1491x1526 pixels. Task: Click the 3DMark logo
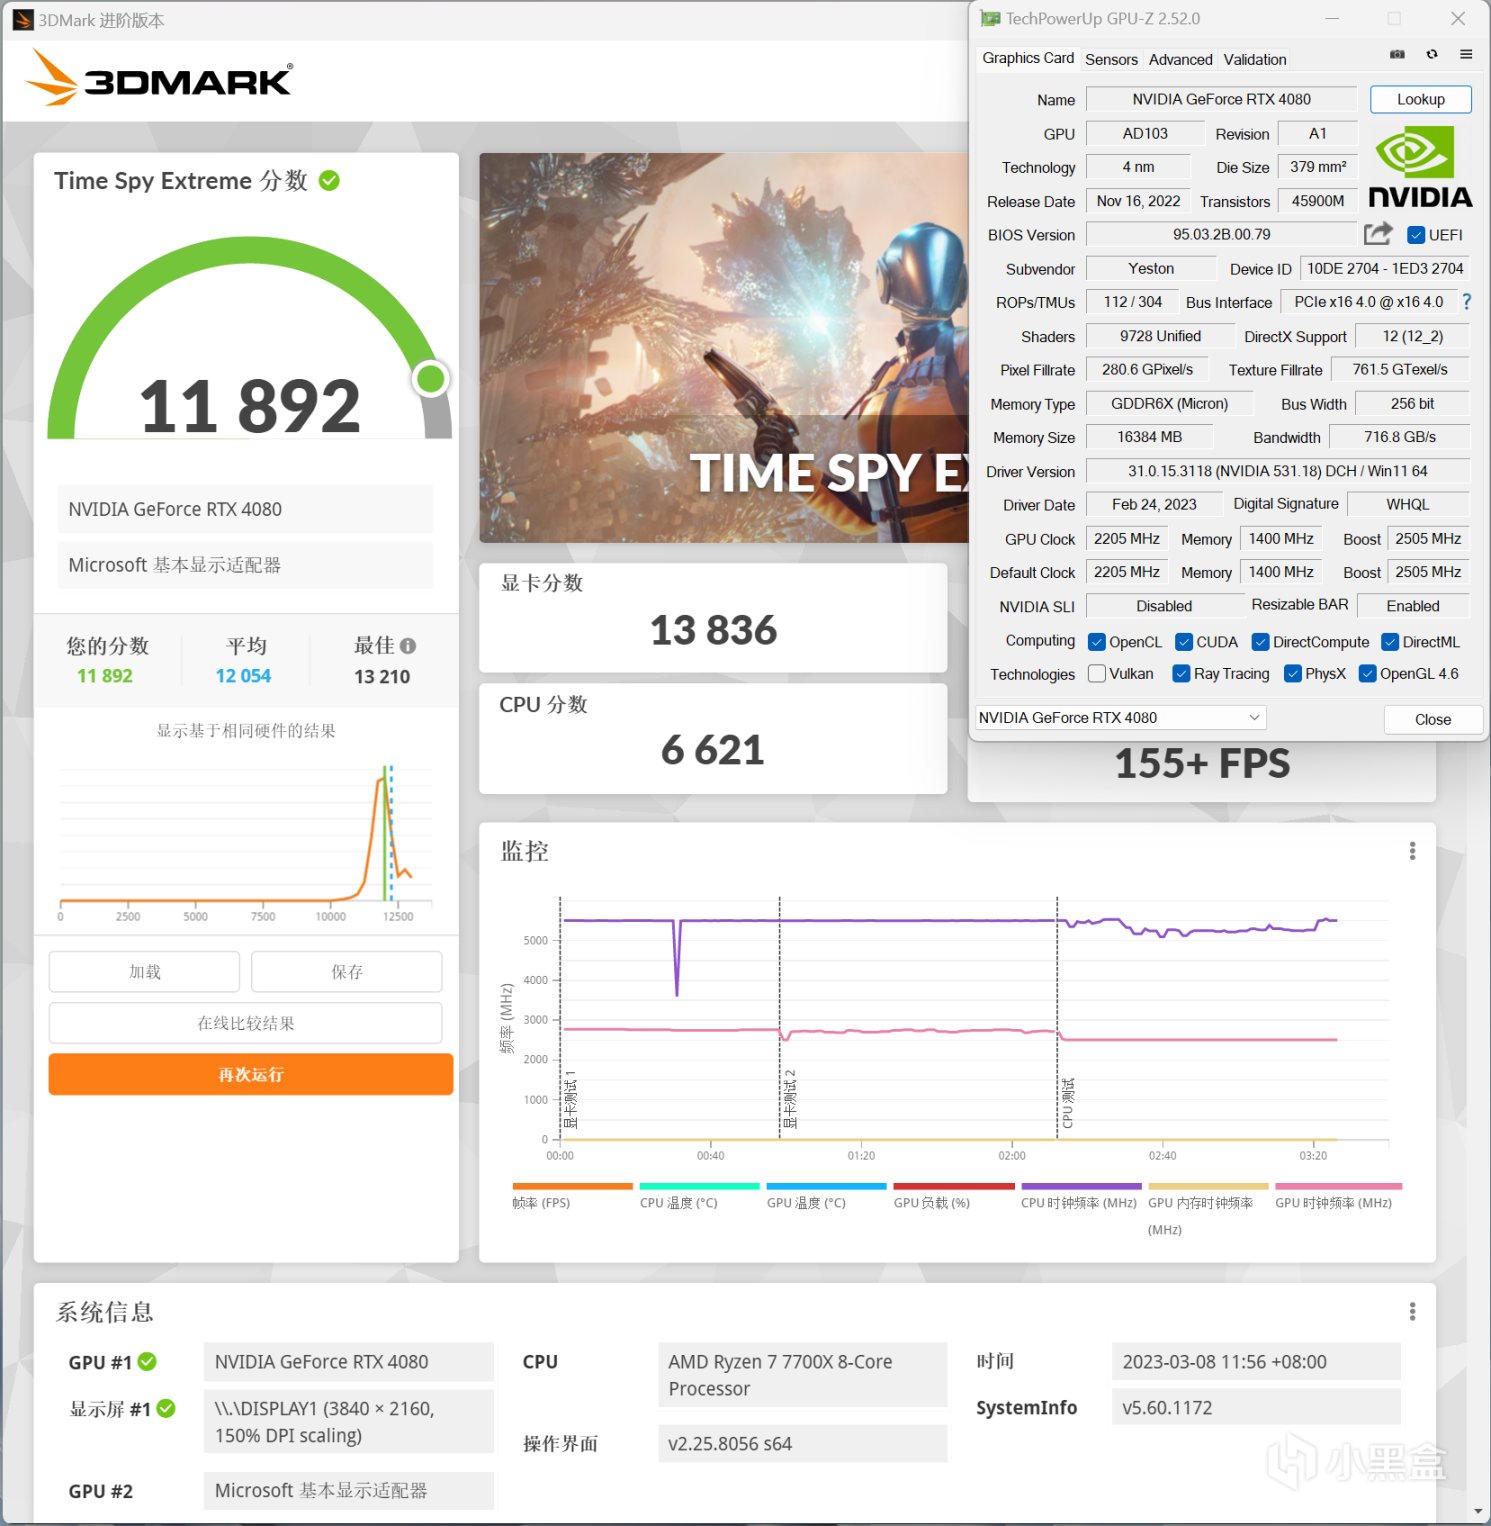tap(159, 78)
